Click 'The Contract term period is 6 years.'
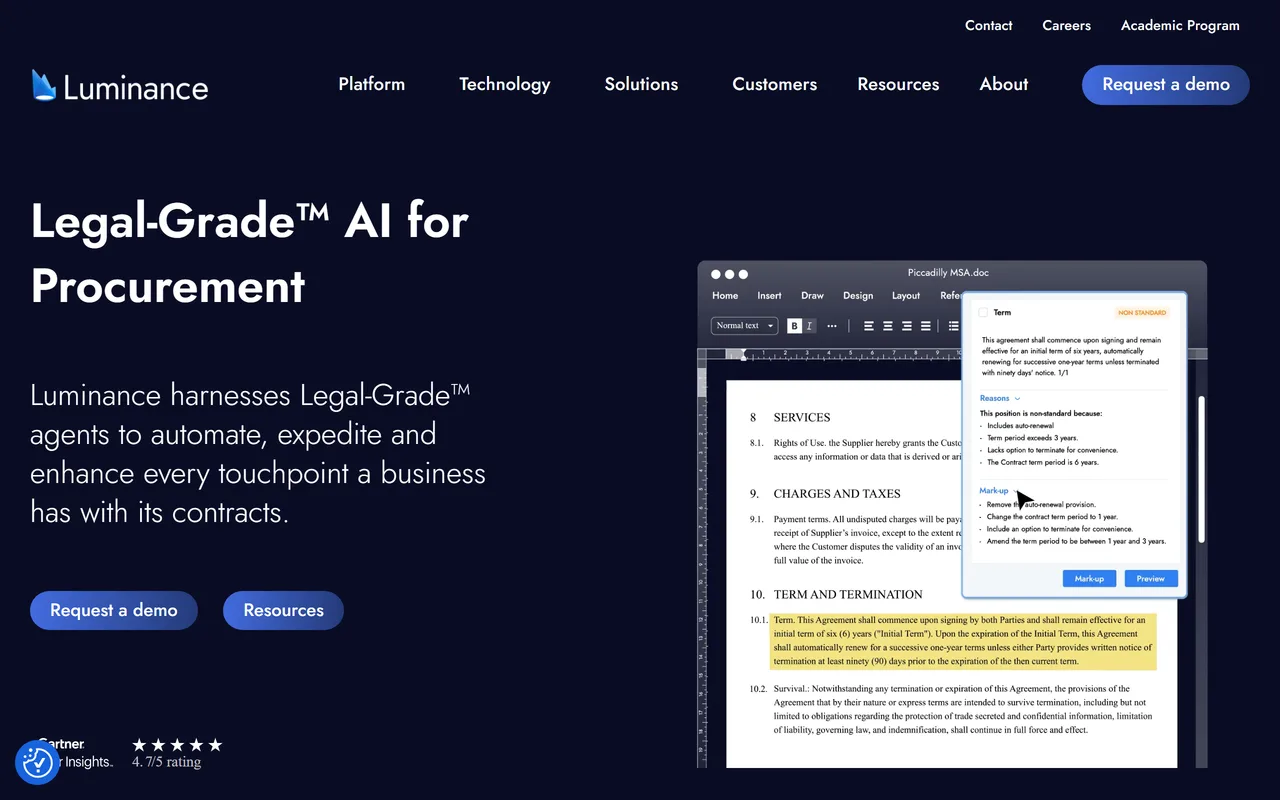Viewport: 1280px width, 800px height. coord(1043,462)
